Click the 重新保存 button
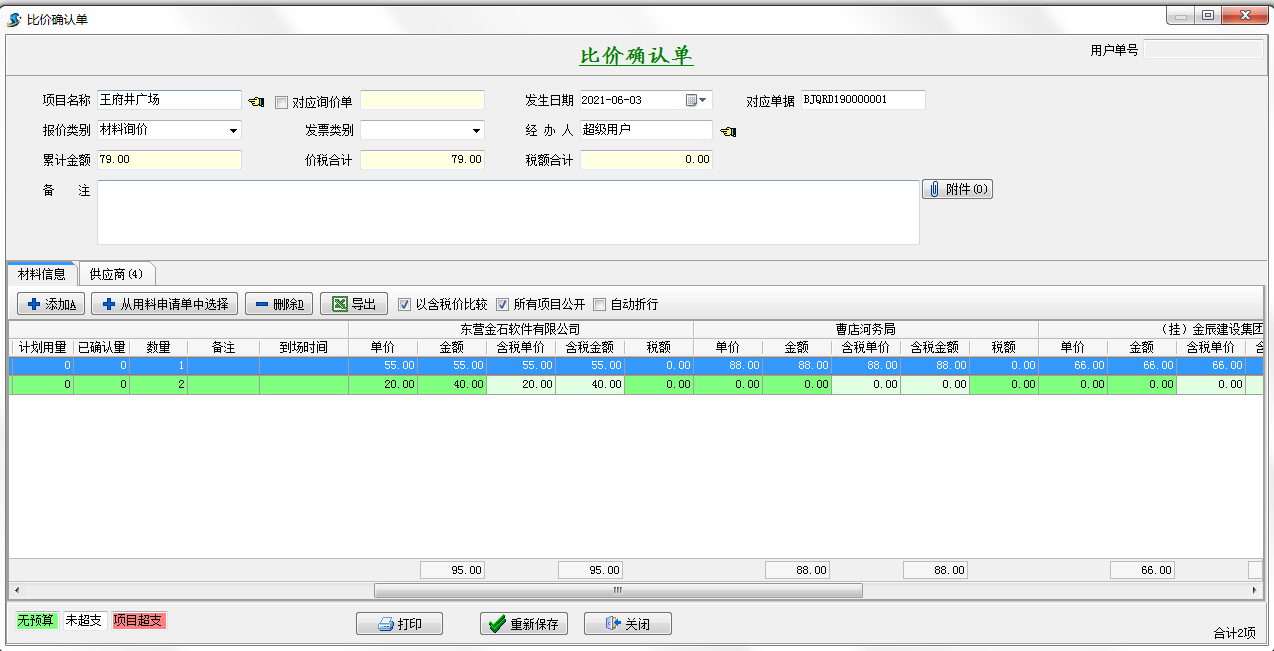Viewport: 1274px width, 651px height. point(524,624)
